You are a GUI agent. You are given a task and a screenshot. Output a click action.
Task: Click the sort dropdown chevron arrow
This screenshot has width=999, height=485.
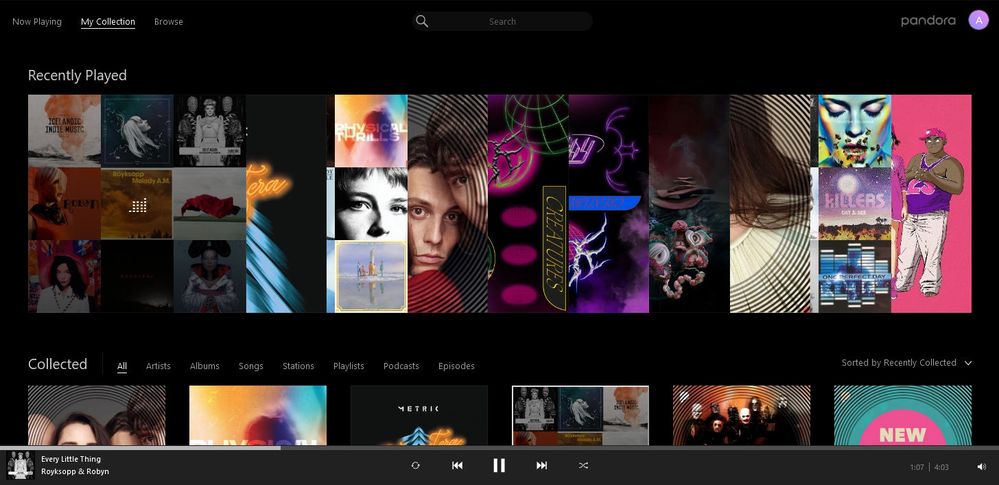click(968, 363)
